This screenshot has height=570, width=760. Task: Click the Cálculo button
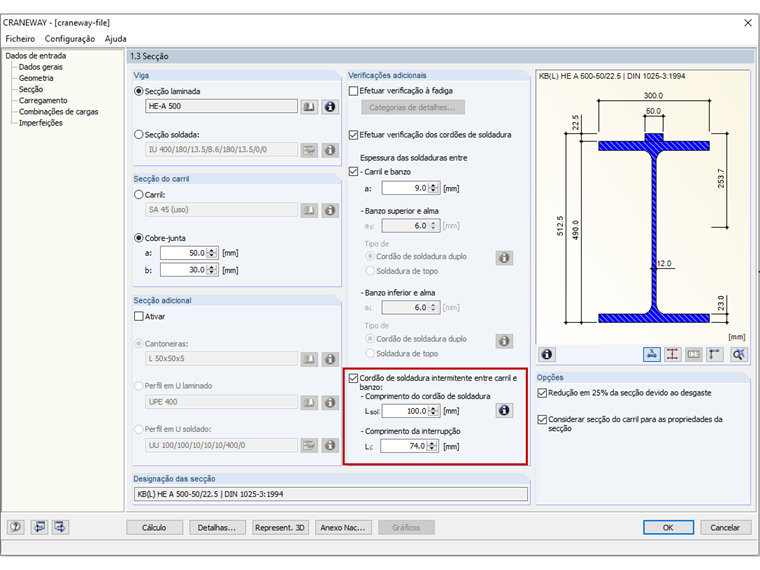tap(155, 527)
